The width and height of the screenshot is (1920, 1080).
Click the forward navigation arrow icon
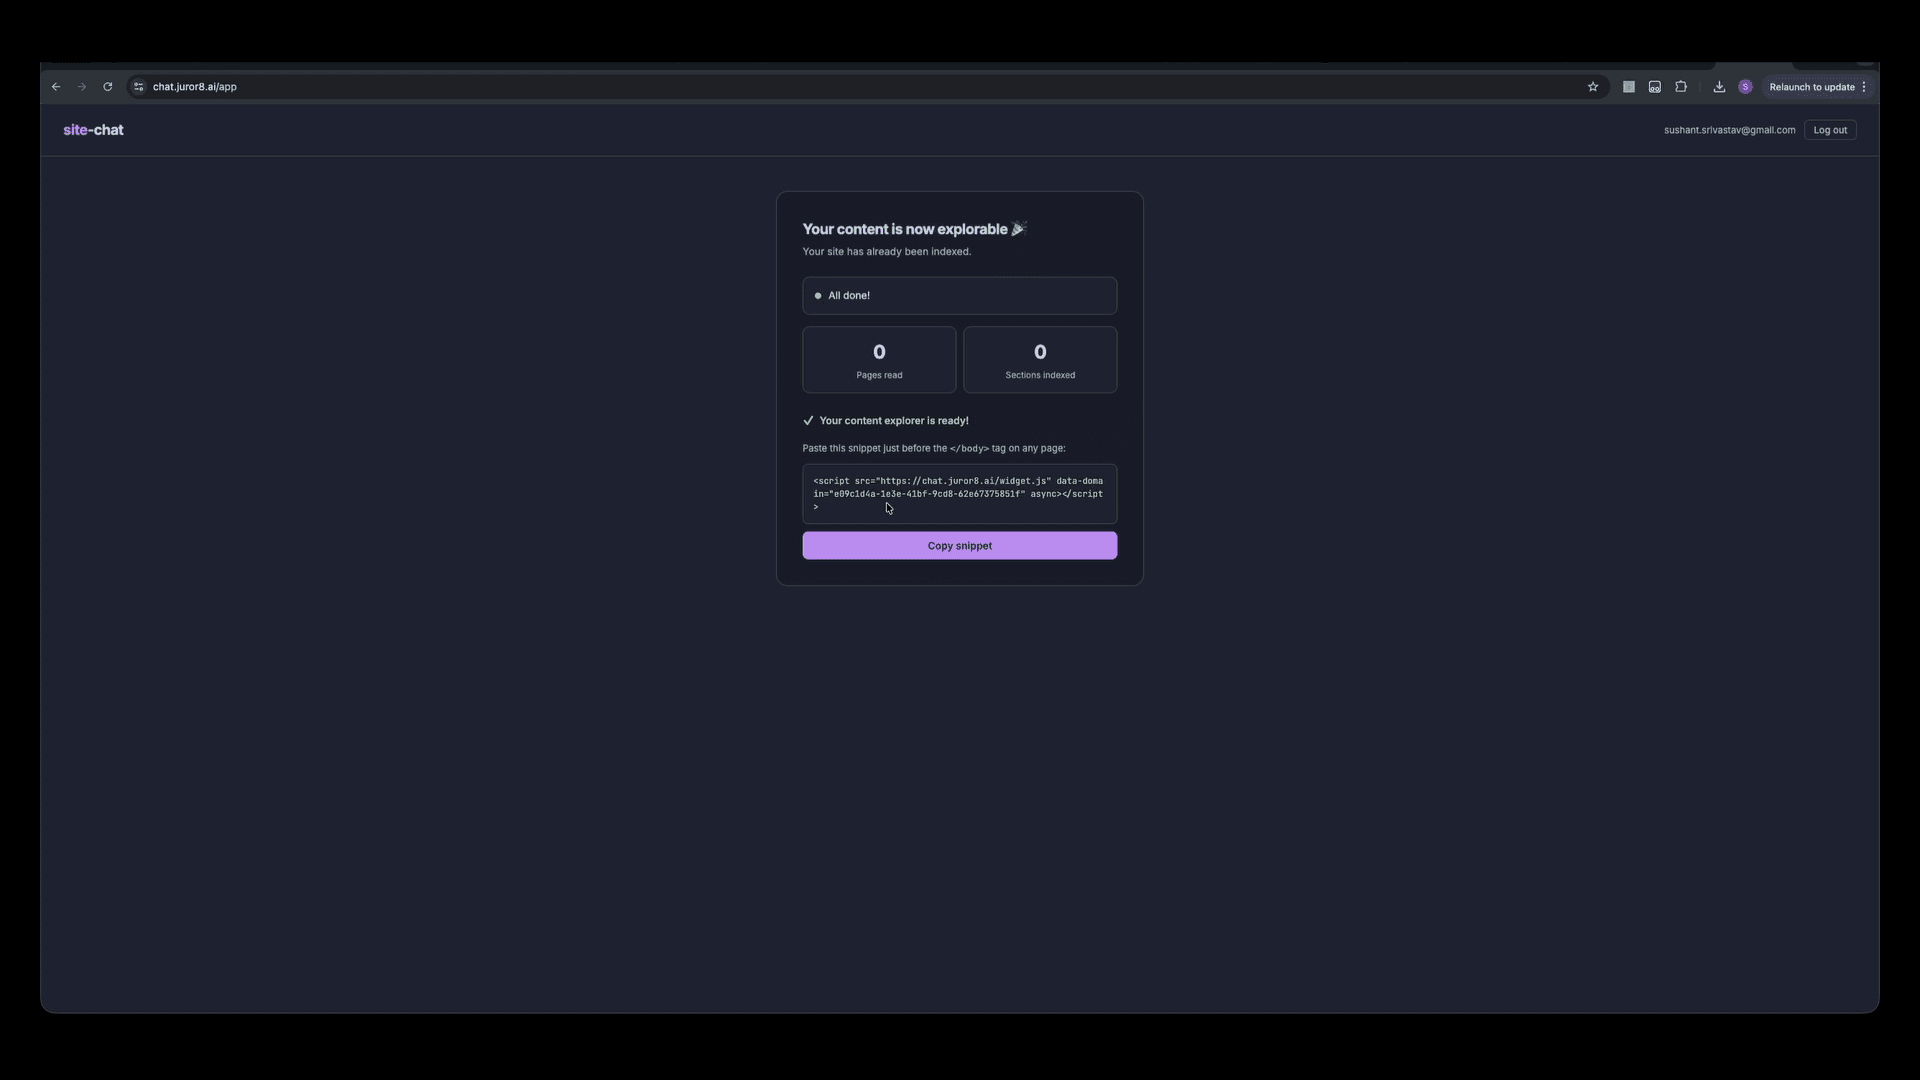[81, 87]
